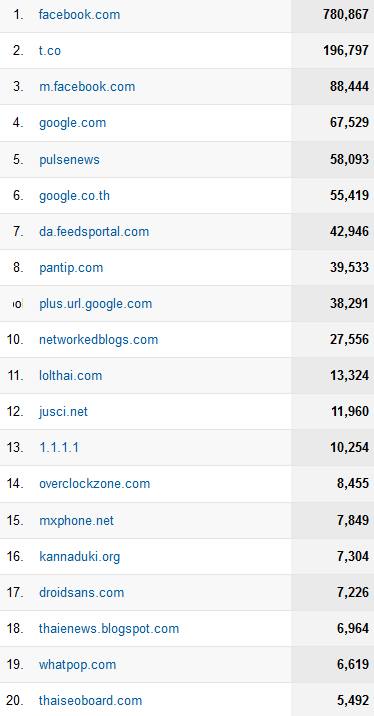The width and height of the screenshot is (374, 716).
Task: Open overclockzone.com referral link
Action: coord(95,484)
